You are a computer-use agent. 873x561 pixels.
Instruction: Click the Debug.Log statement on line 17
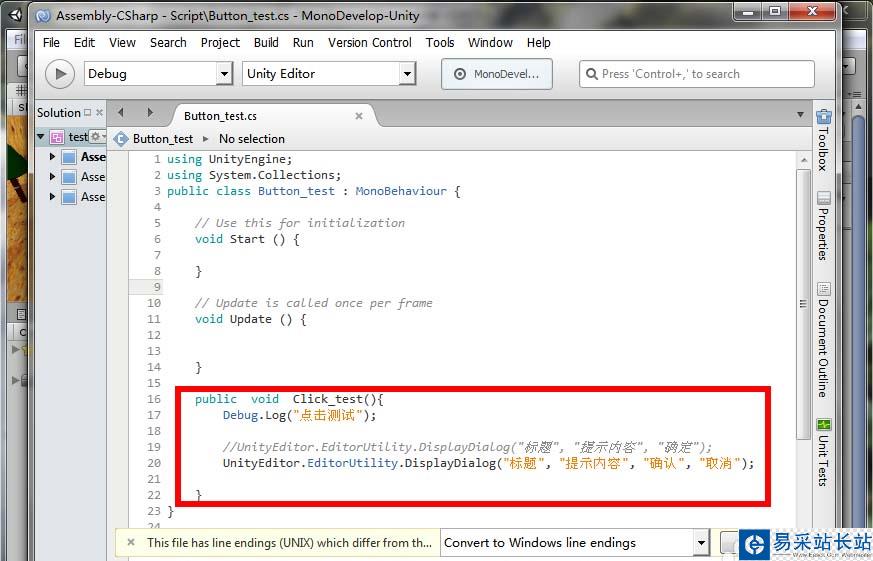coord(300,415)
